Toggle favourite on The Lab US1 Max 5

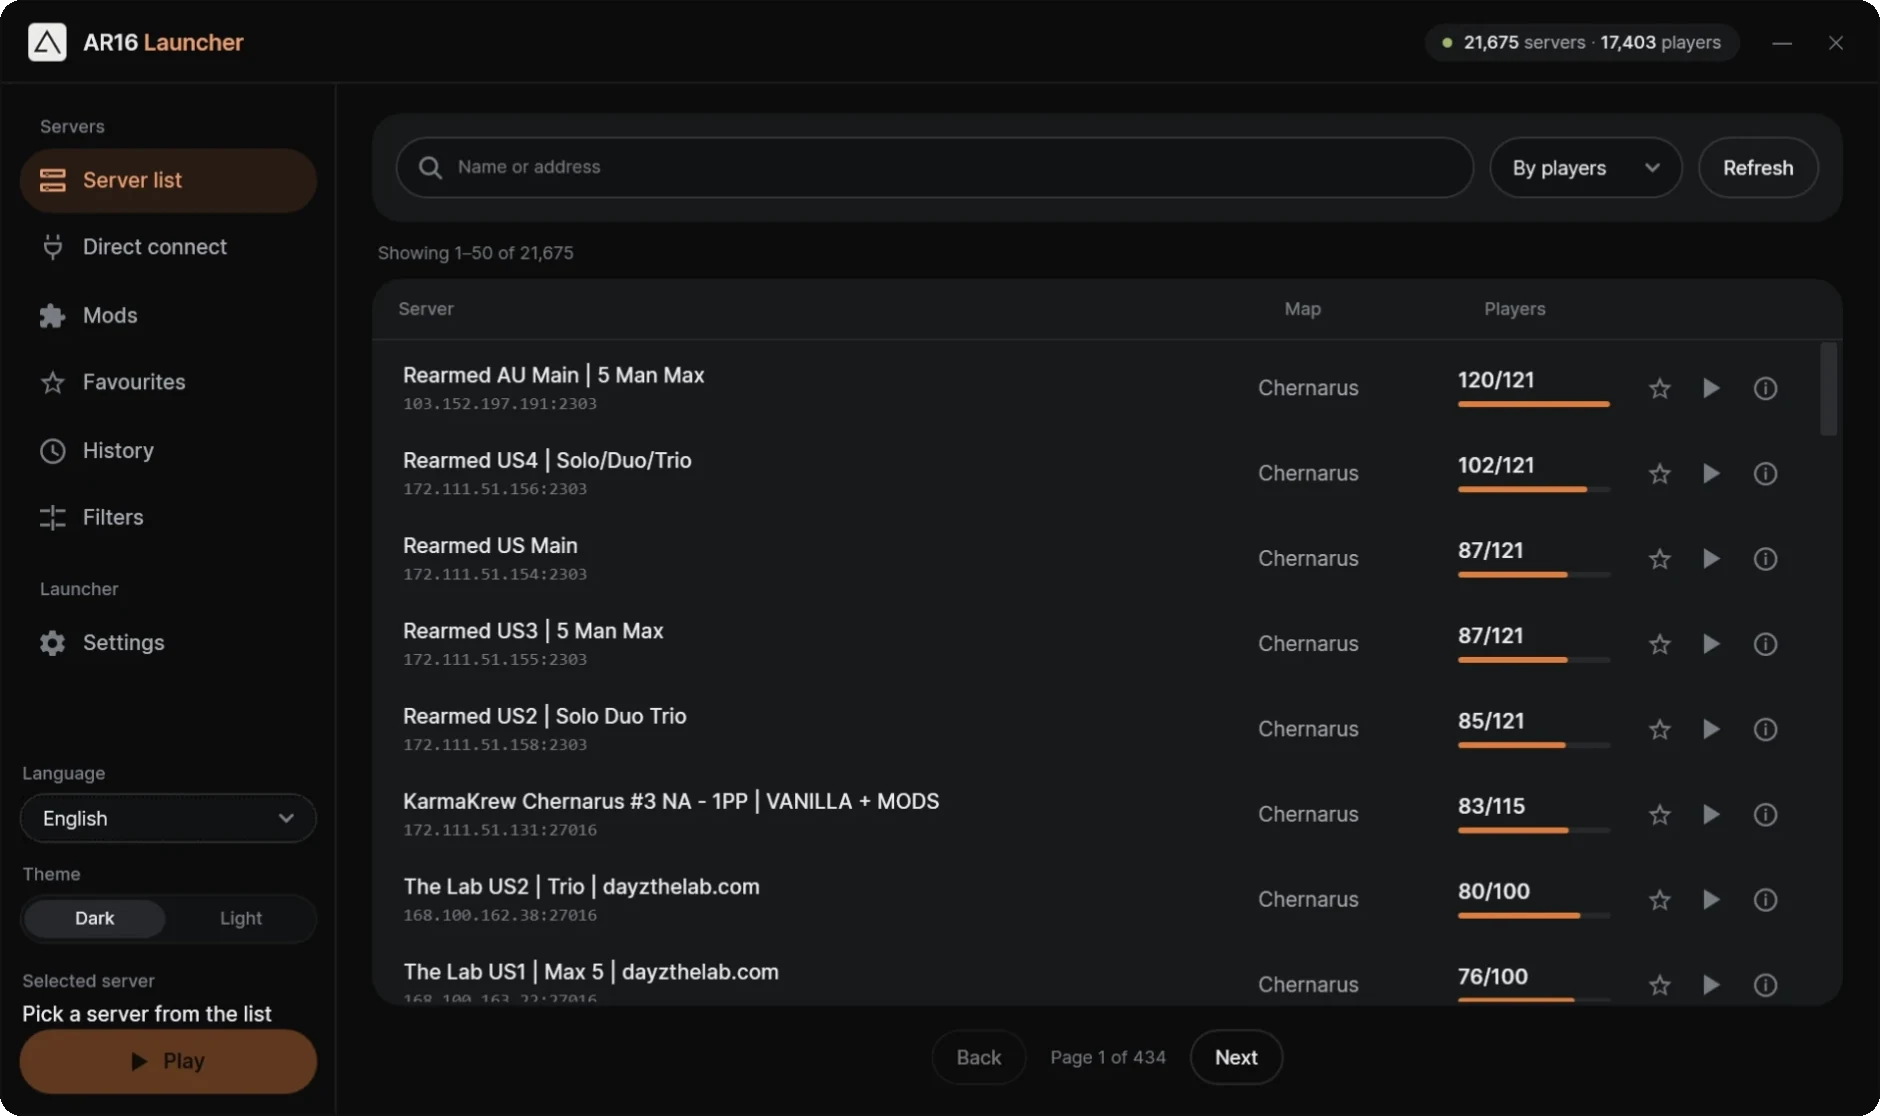1659,985
